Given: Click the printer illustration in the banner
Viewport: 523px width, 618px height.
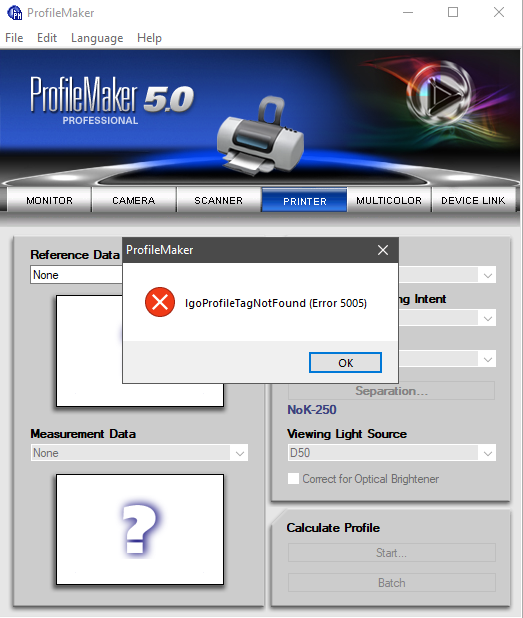Looking at the screenshot, I should [x=259, y=136].
